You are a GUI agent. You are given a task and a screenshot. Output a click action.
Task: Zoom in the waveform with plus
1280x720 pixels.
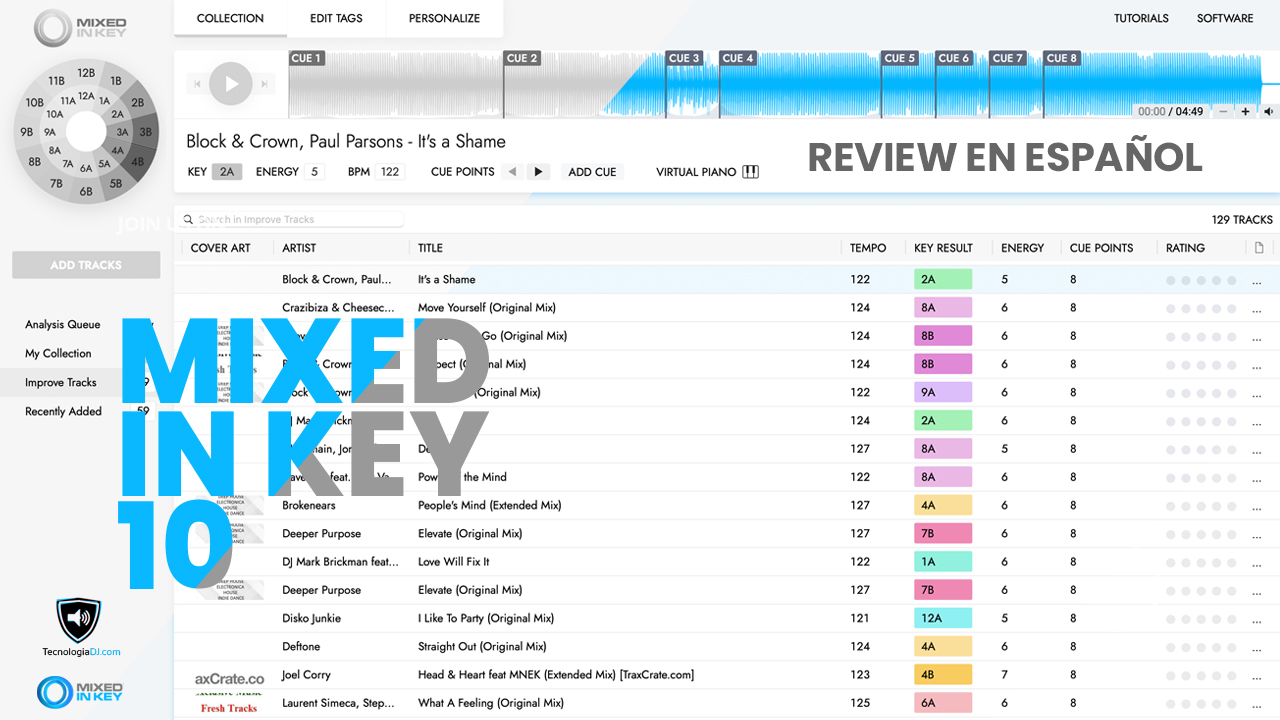1245,112
